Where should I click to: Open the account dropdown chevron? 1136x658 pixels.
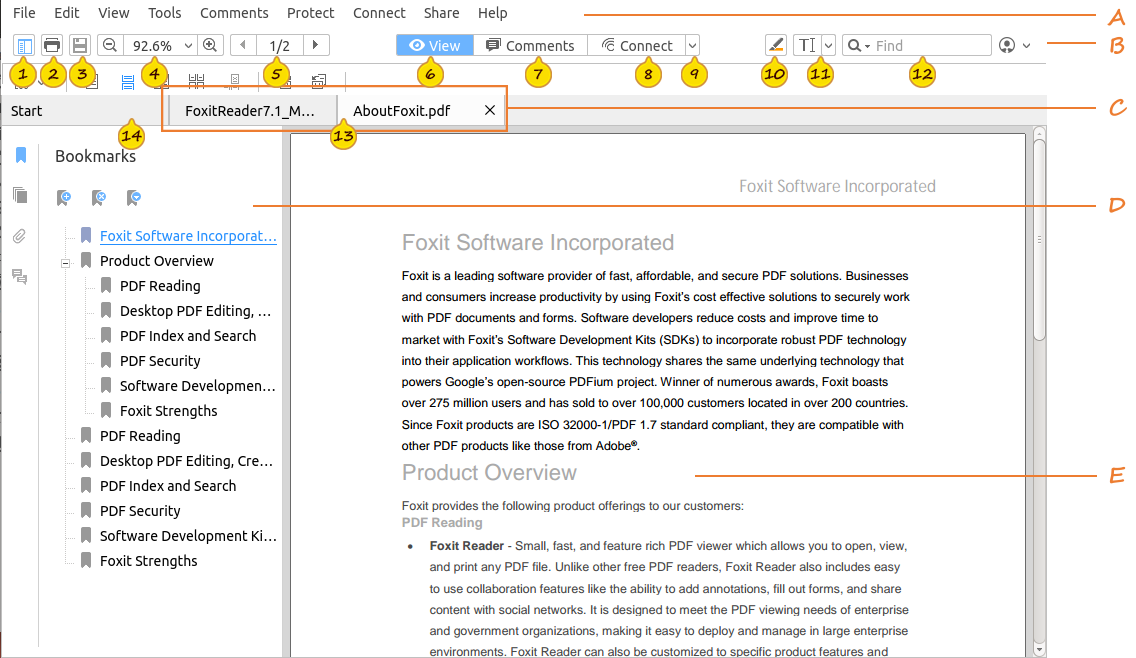click(x=1027, y=46)
